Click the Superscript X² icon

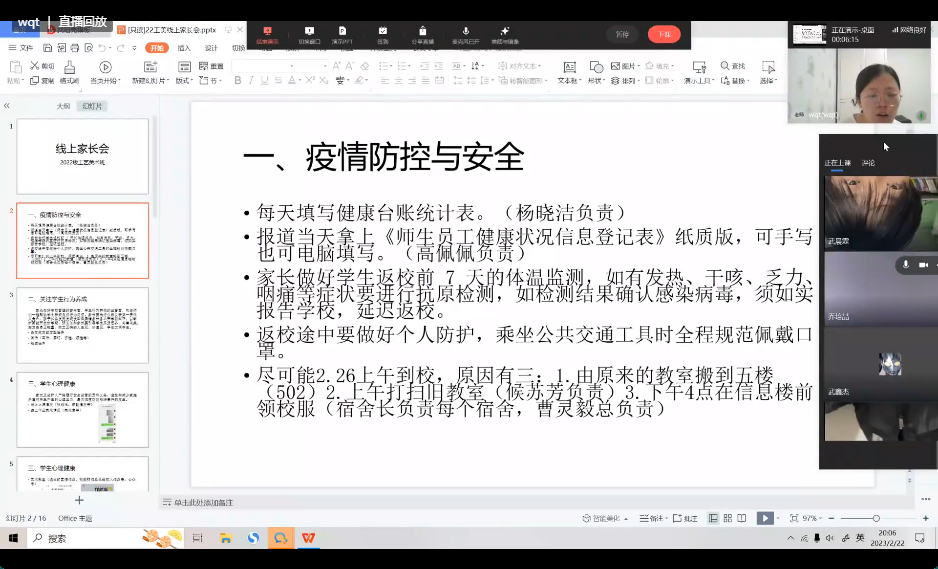[x=310, y=80]
